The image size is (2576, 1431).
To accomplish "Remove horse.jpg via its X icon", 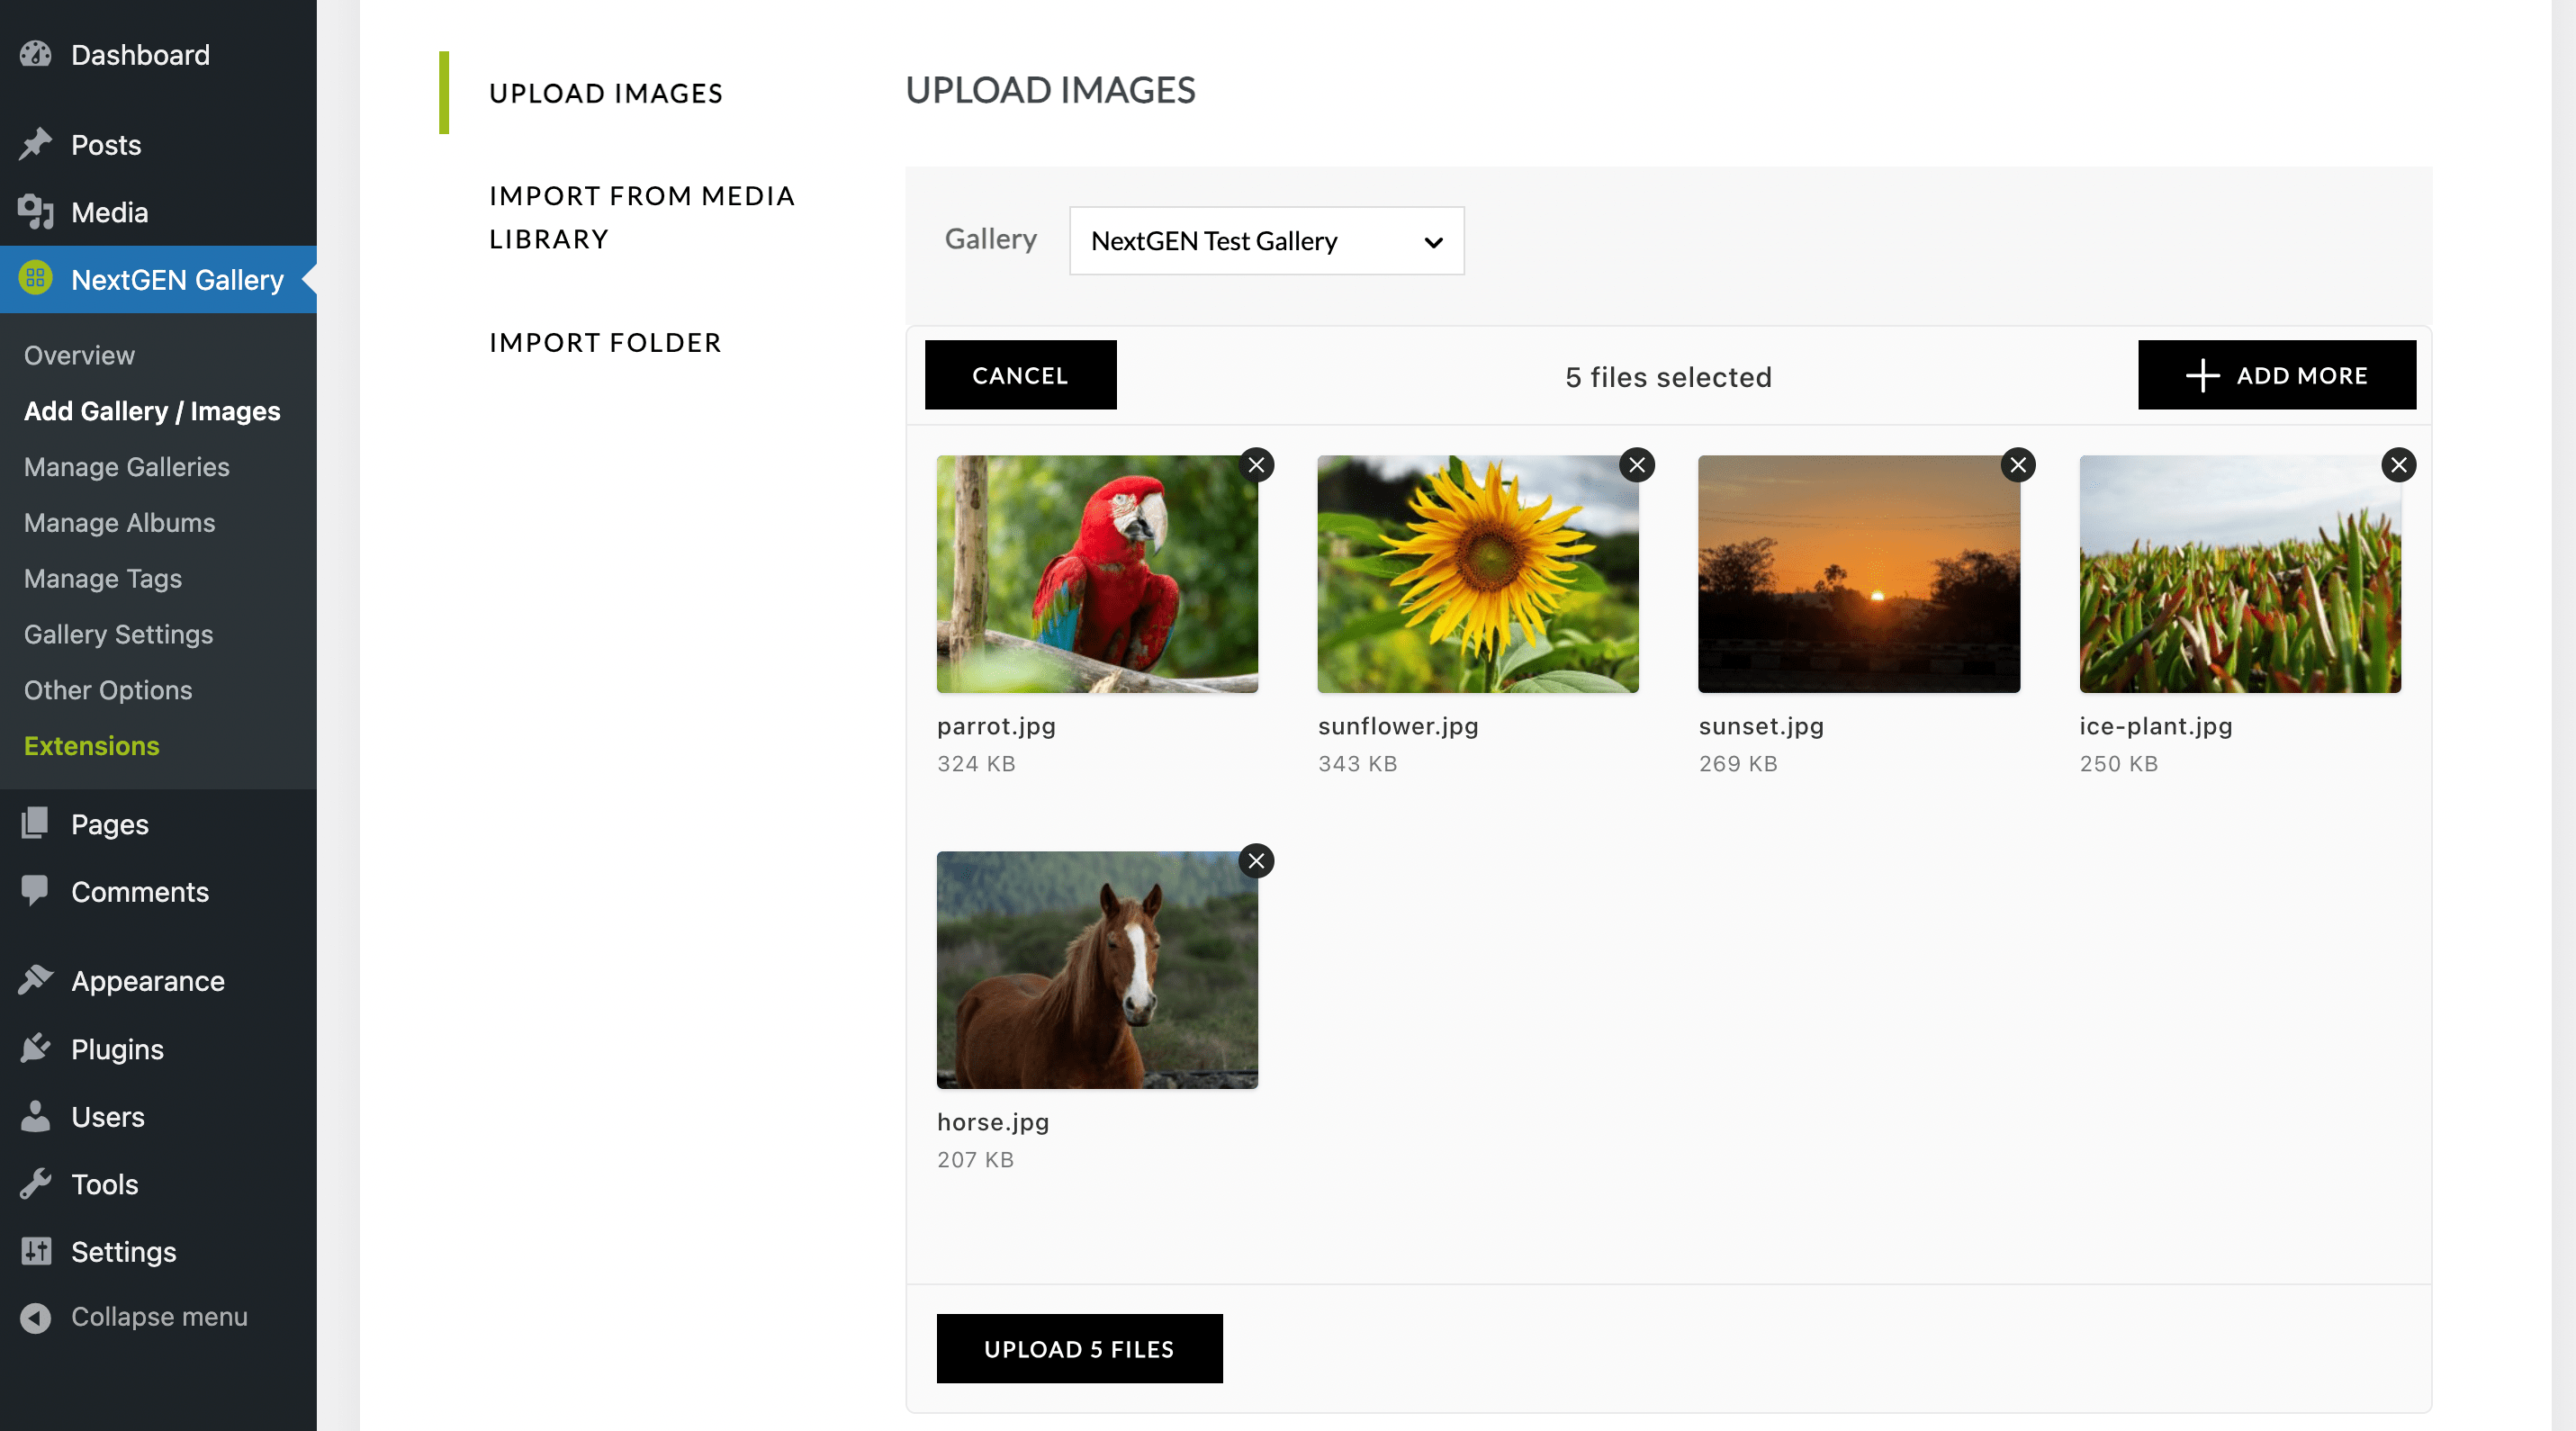I will [1256, 861].
